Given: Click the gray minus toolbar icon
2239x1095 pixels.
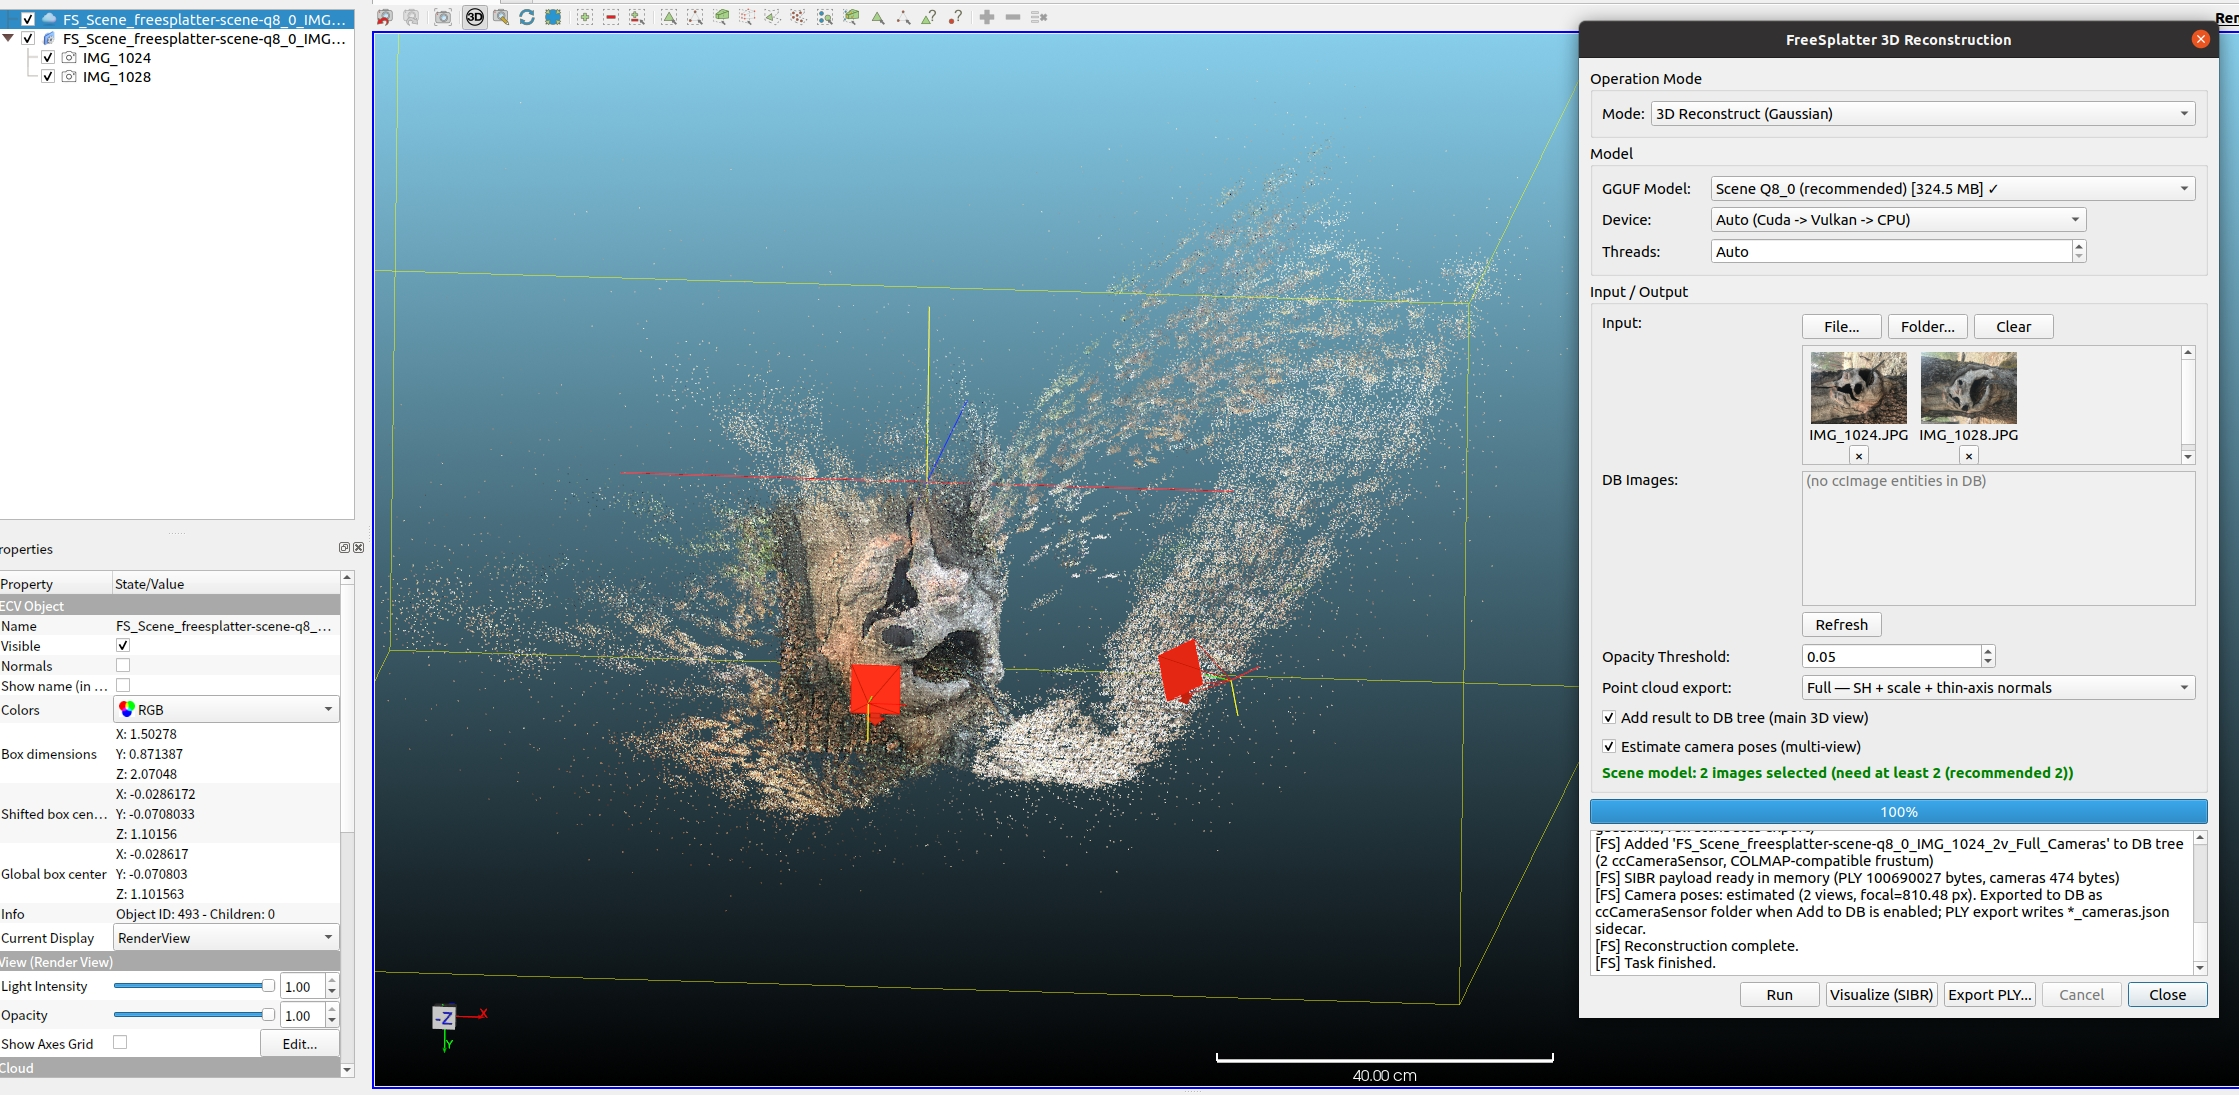Looking at the screenshot, I should pos(1013,17).
